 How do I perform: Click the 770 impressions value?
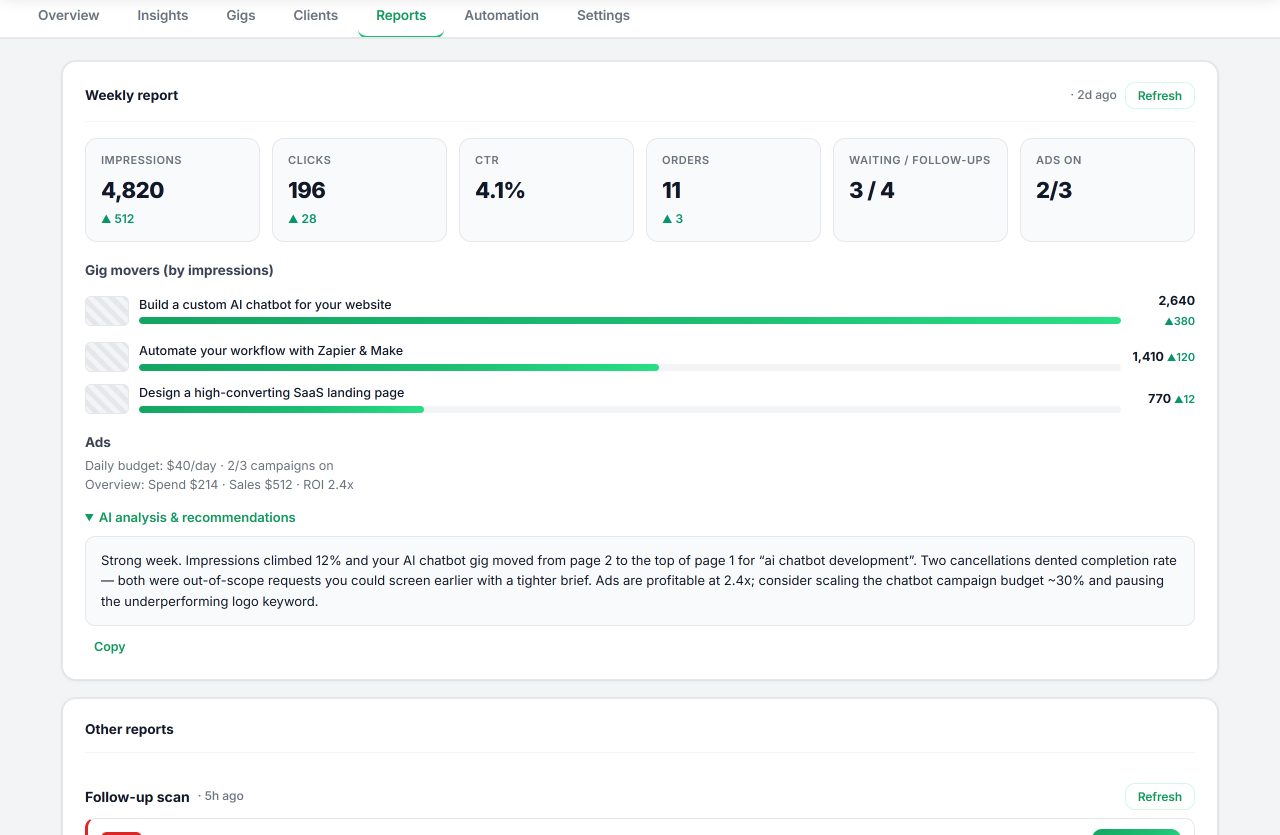(x=1159, y=399)
